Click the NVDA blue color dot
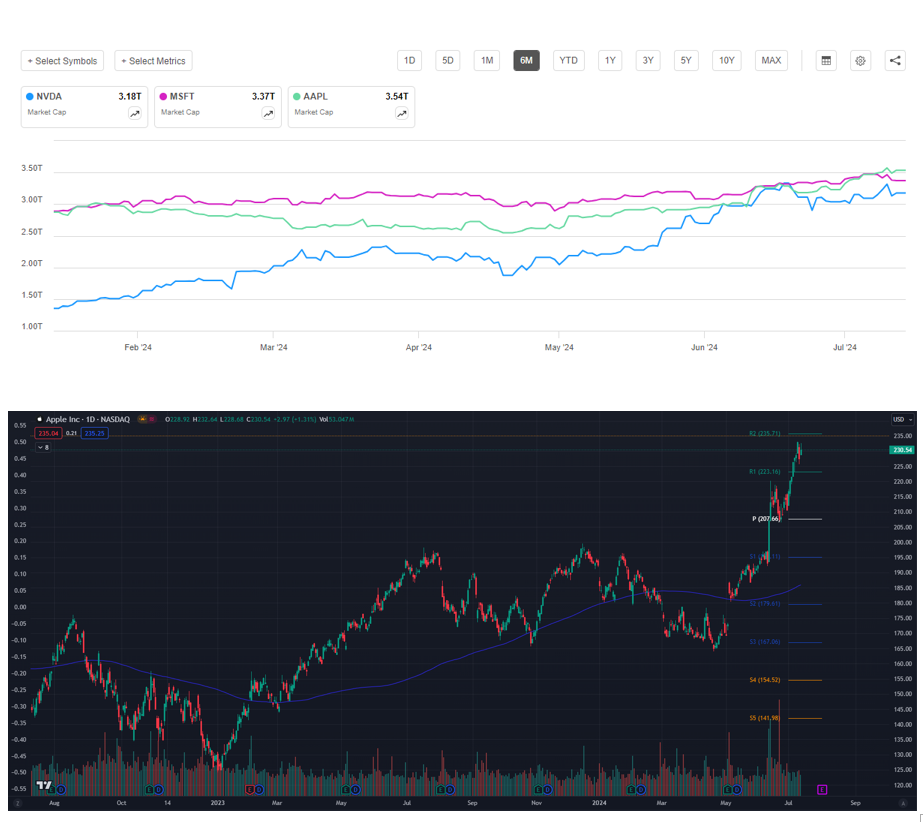 (x=29, y=97)
